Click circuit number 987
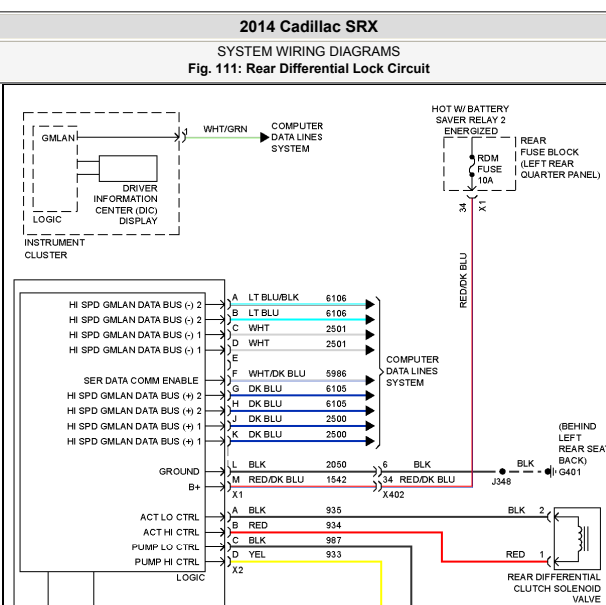Screen dimensions: 606x605 tap(333, 540)
